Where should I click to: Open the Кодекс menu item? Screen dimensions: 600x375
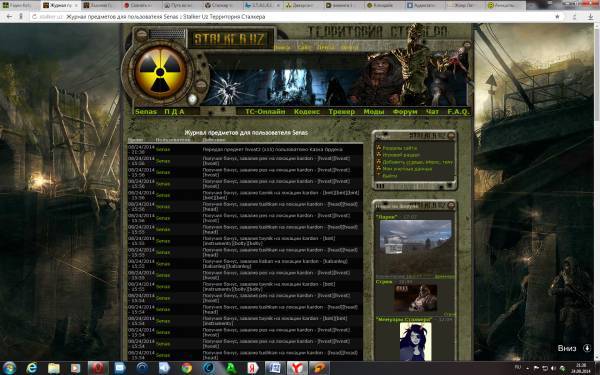(x=307, y=112)
